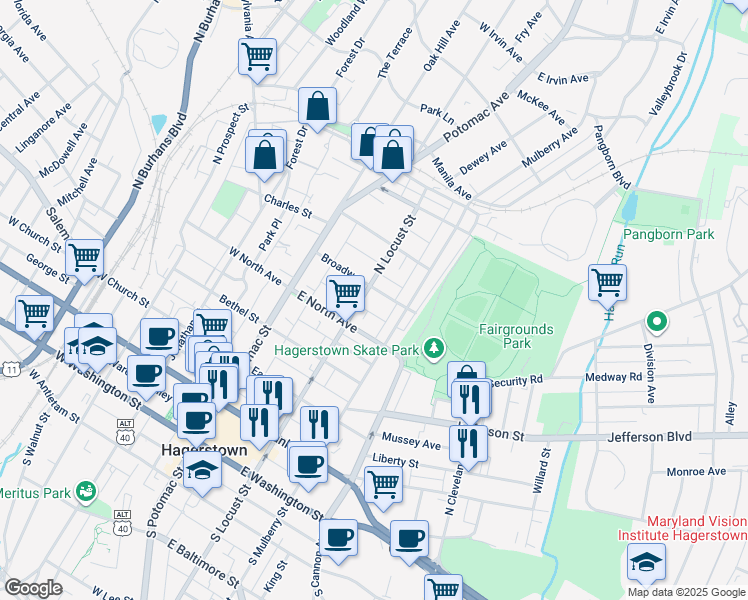Select the graduation cap marker below Hagerstown label
The width and height of the screenshot is (748, 600).
point(203,472)
